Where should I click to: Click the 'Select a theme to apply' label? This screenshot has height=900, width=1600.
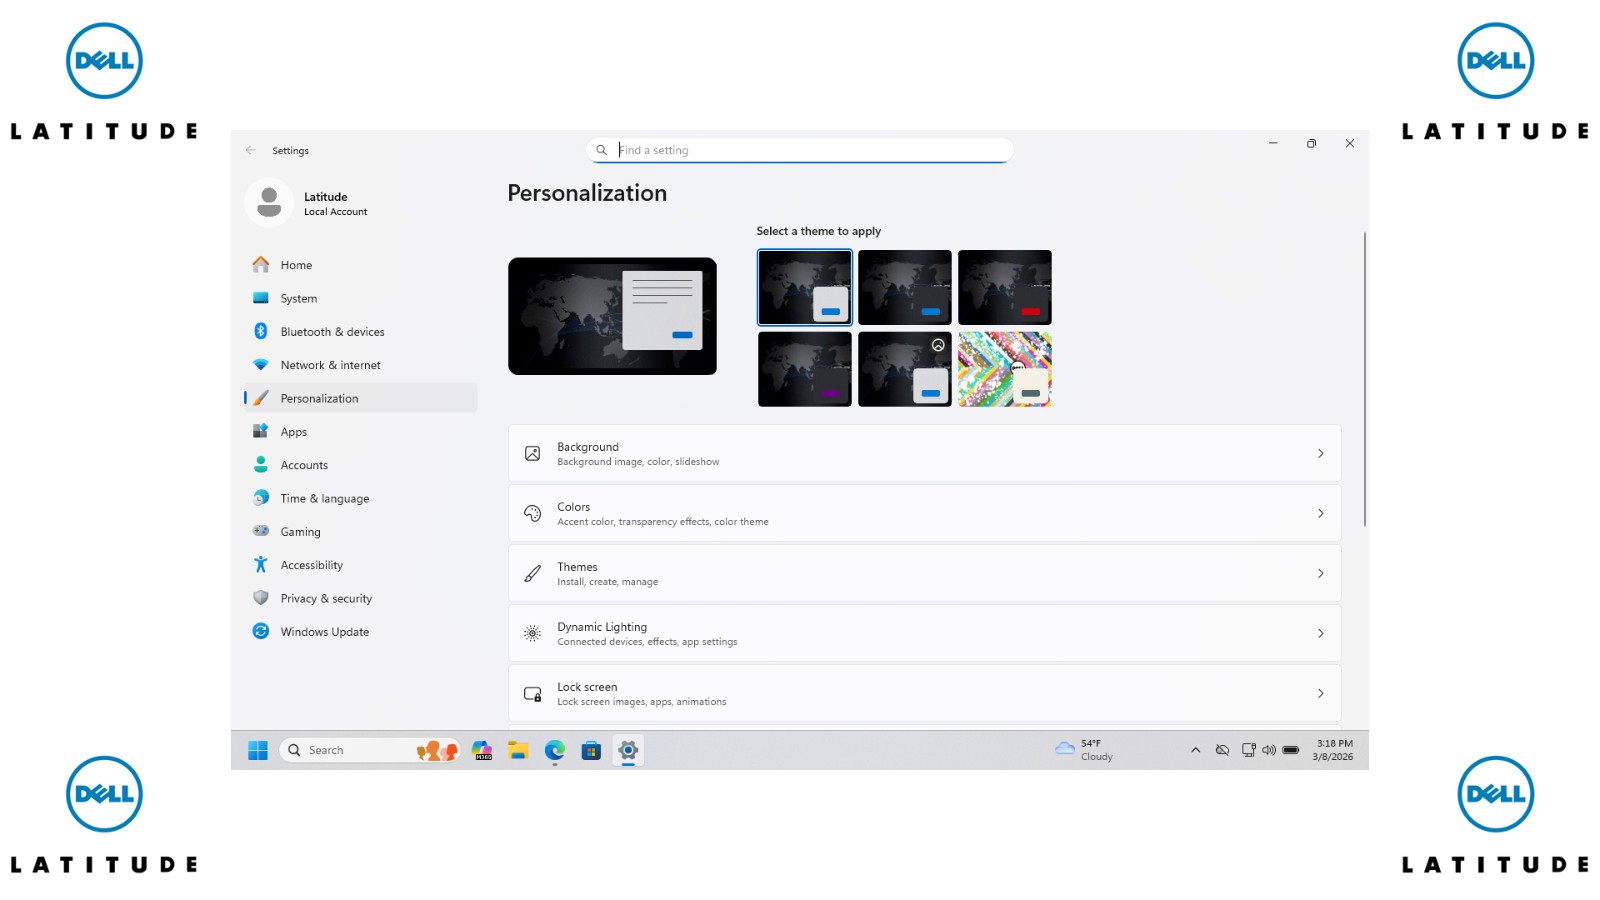point(819,231)
